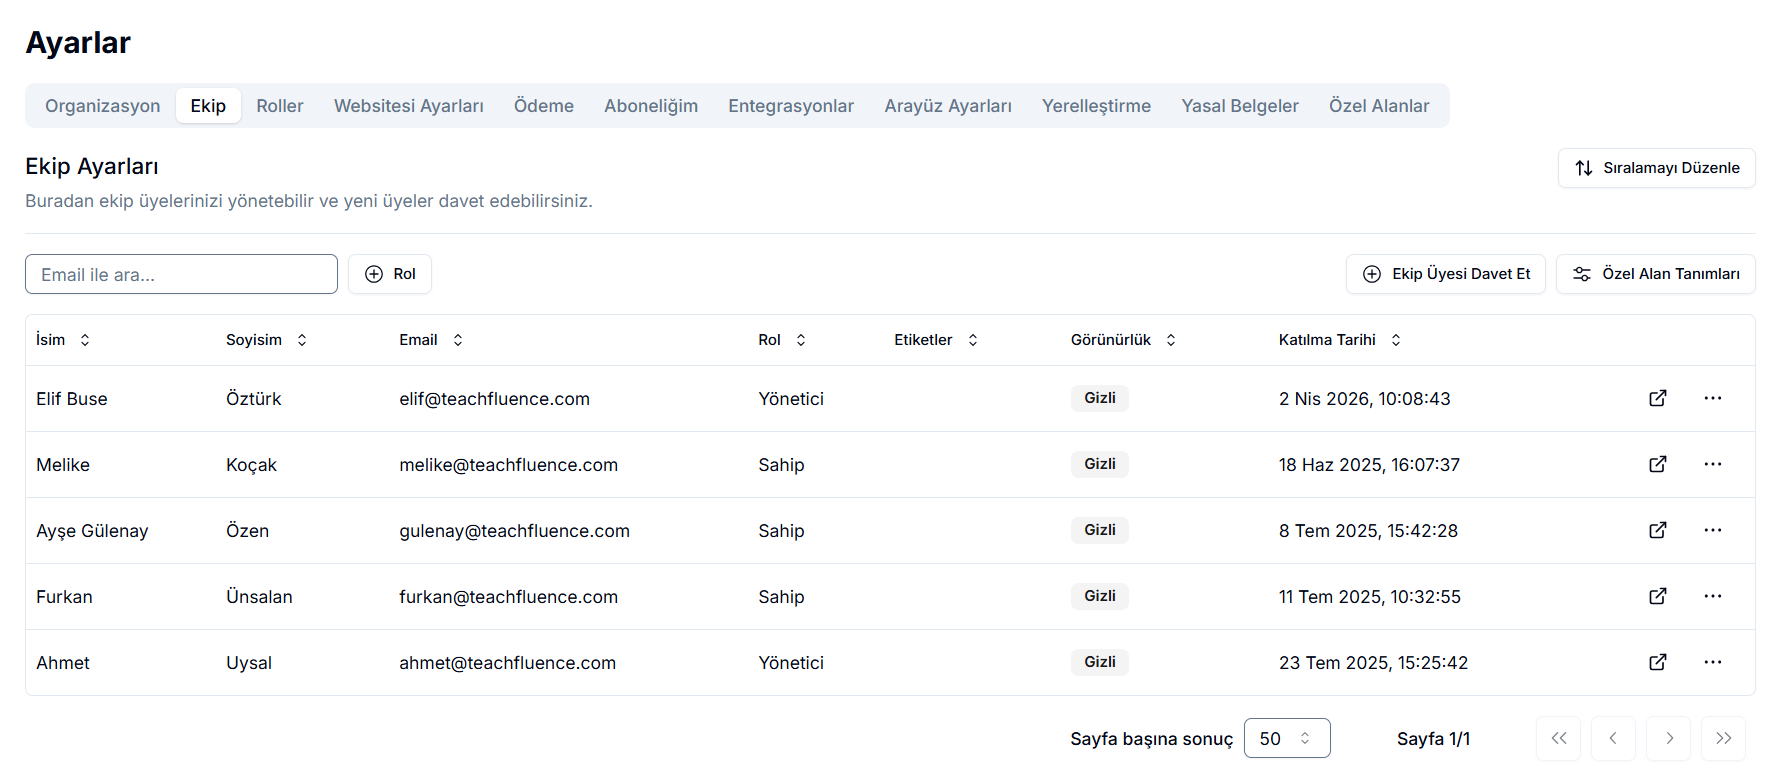This screenshot has height=778, width=1781.
Task: Click the name Elif Buse
Action: [72, 399]
